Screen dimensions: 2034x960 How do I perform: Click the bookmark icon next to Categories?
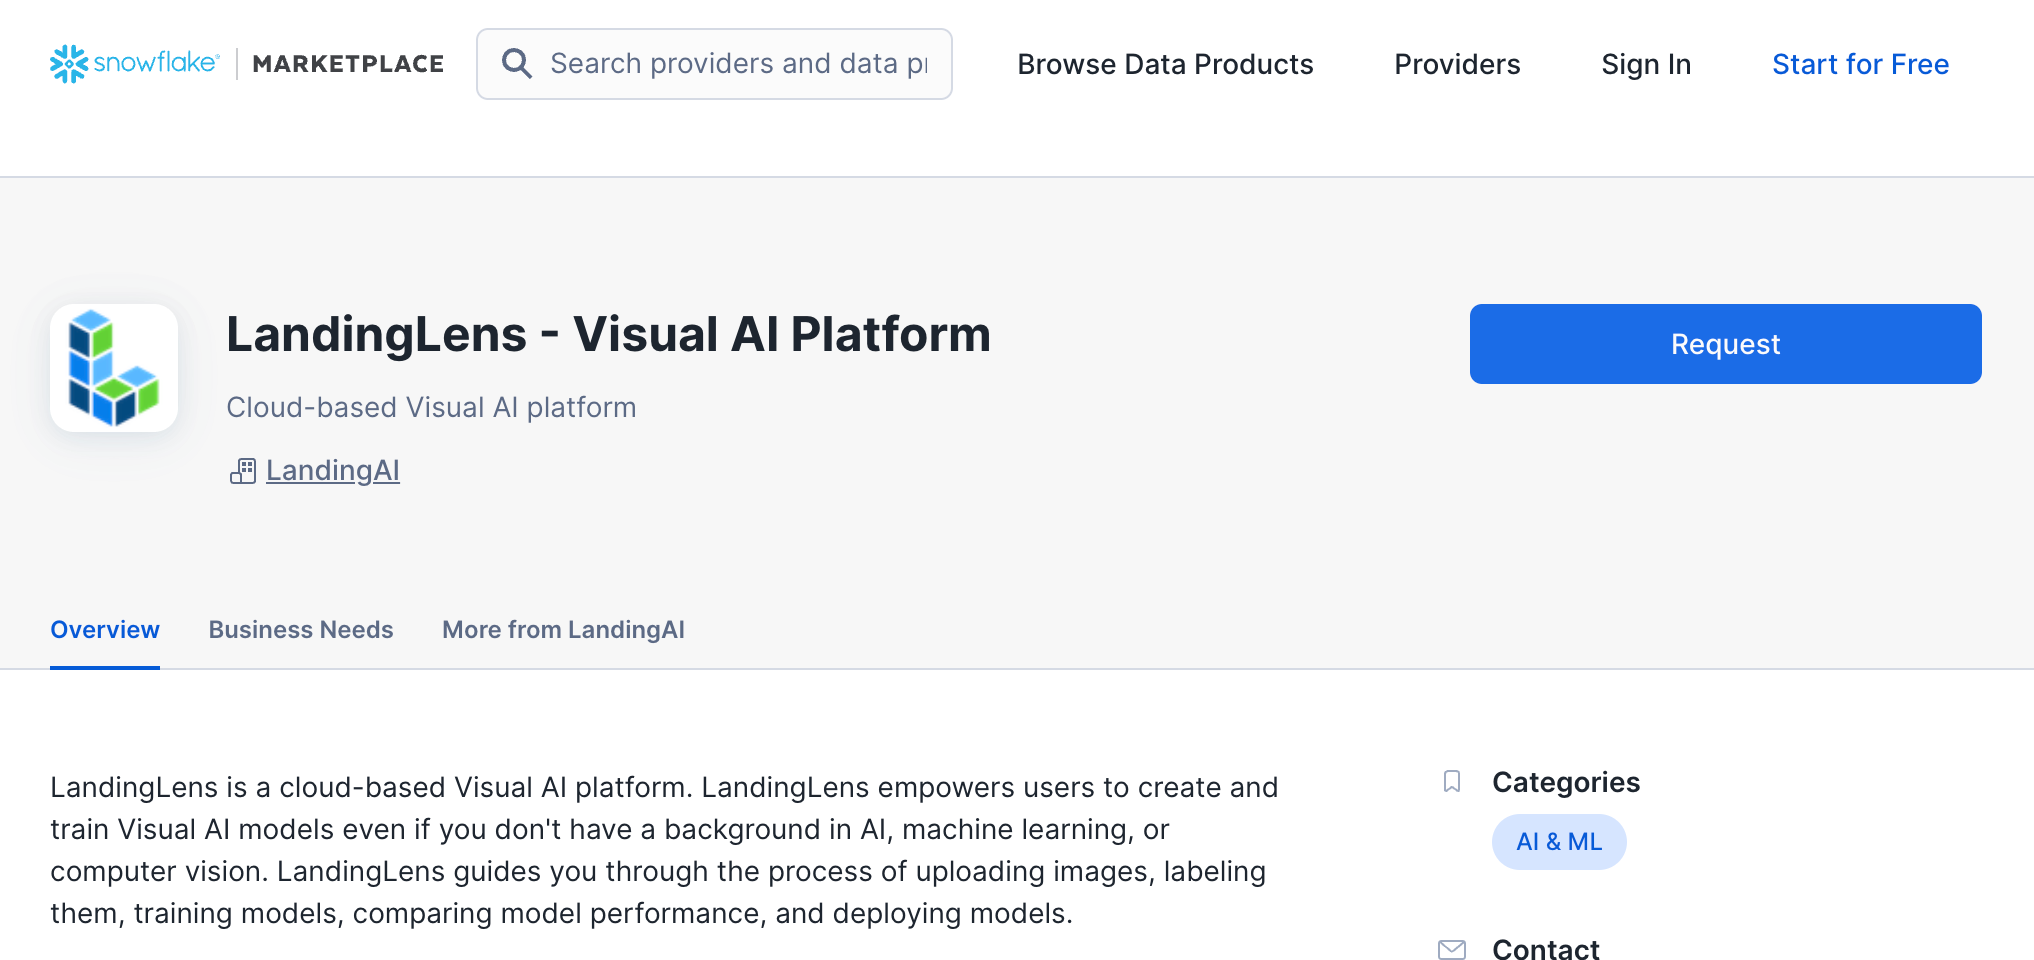[x=1452, y=781]
